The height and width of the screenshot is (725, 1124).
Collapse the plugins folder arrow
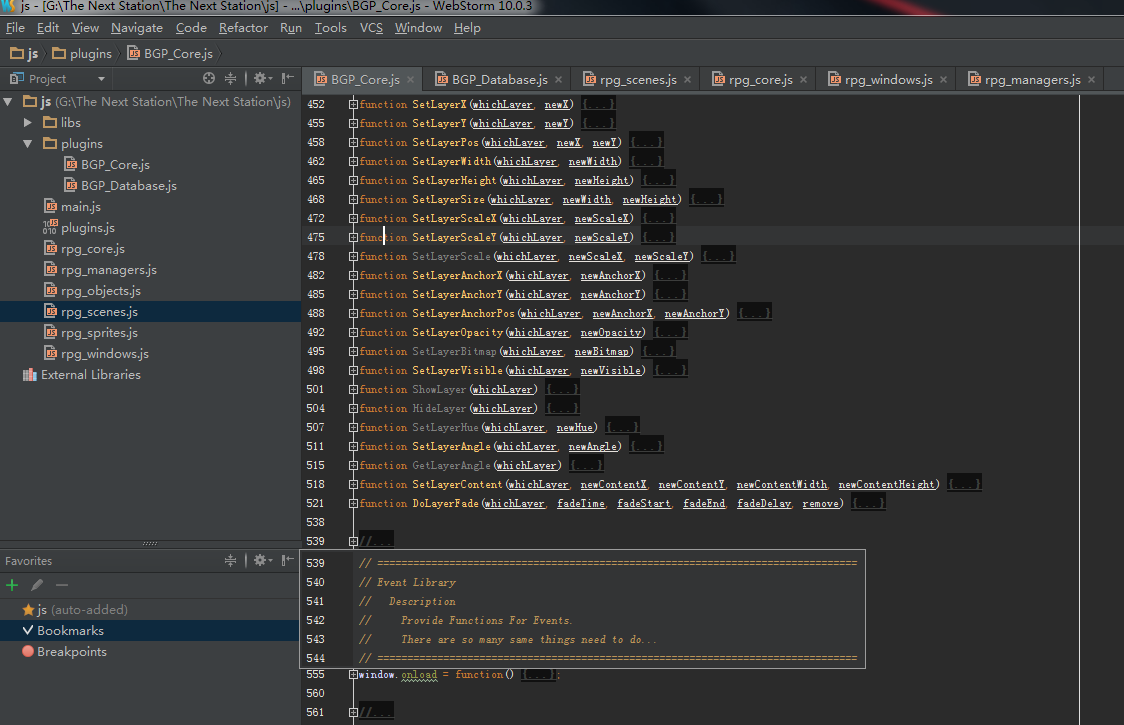click(x=28, y=143)
